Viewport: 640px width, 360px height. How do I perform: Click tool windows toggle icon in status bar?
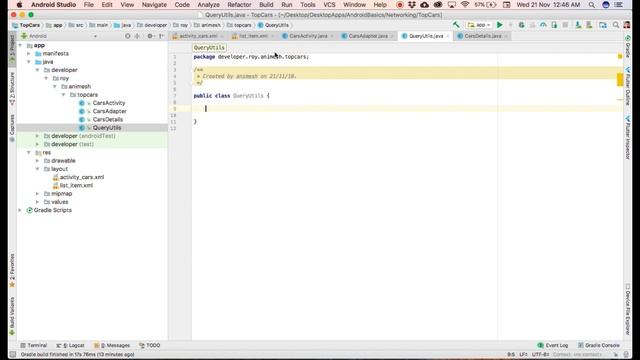pyautogui.click(x=13, y=354)
